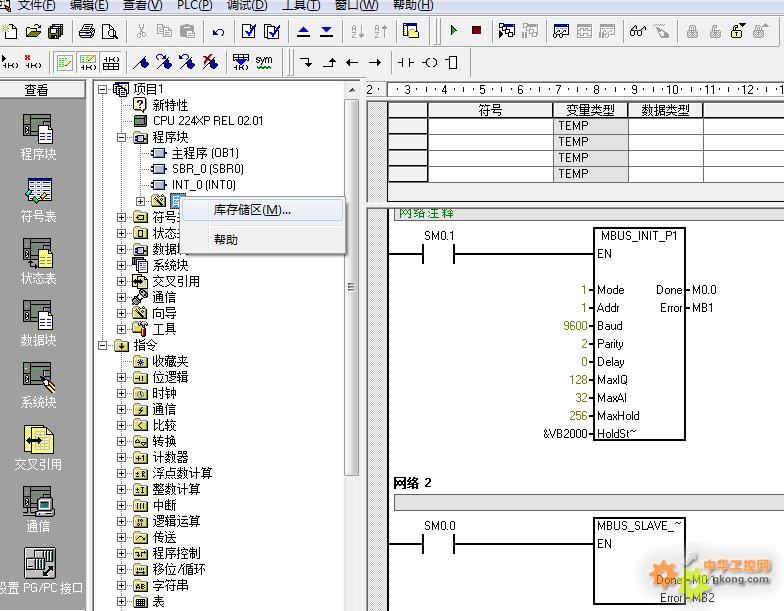
Task: Open the 调试(D) menu
Action: tap(246, 6)
